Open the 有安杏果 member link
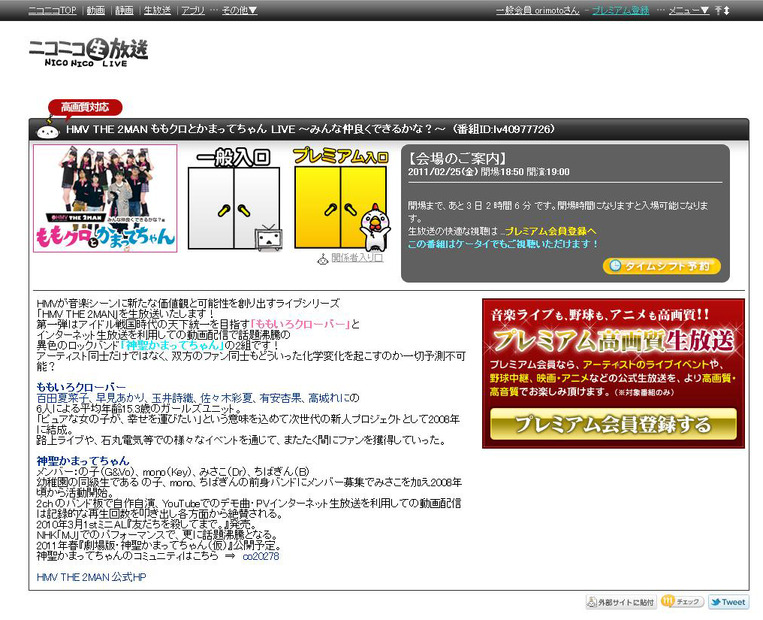Viewport: 763px width, 620px height. 280,398
